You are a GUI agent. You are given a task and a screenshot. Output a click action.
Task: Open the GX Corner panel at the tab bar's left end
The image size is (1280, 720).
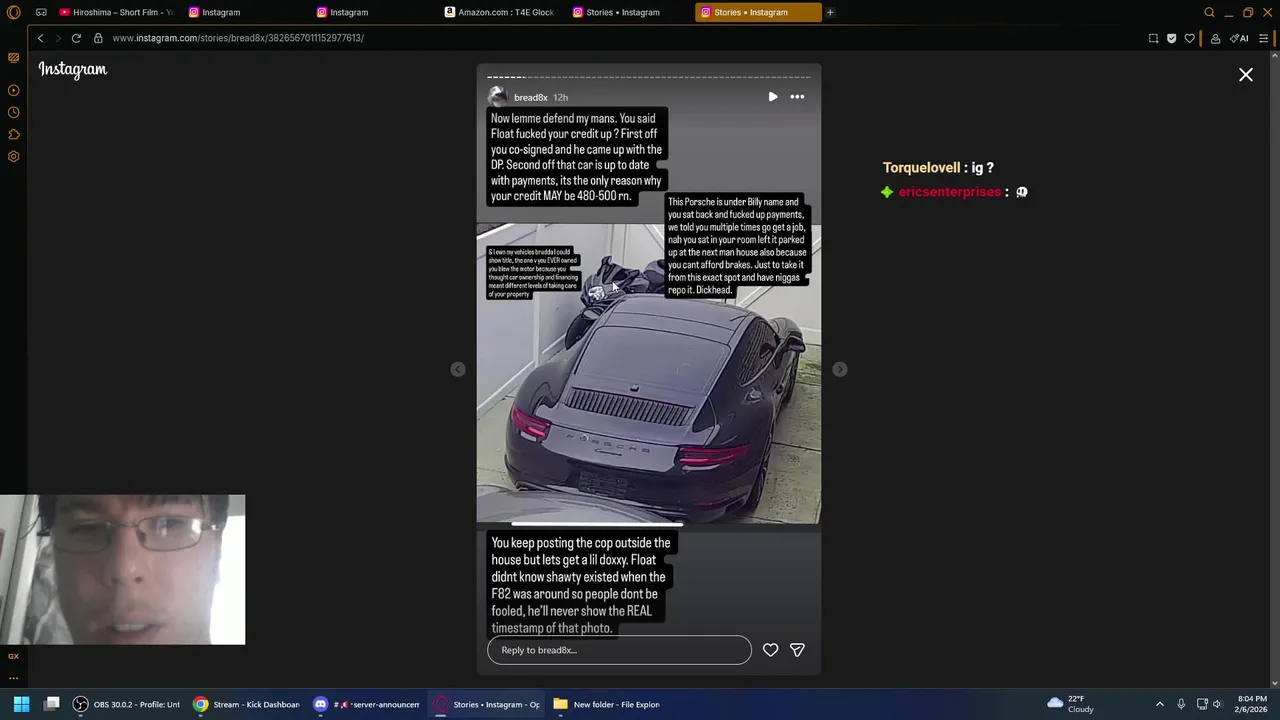[41, 12]
